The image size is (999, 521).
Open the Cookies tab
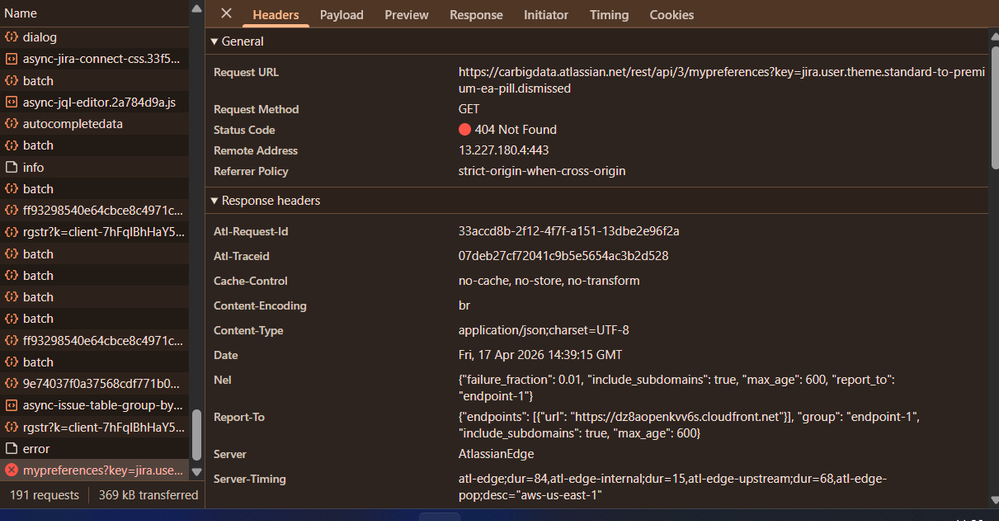point(672,15)
